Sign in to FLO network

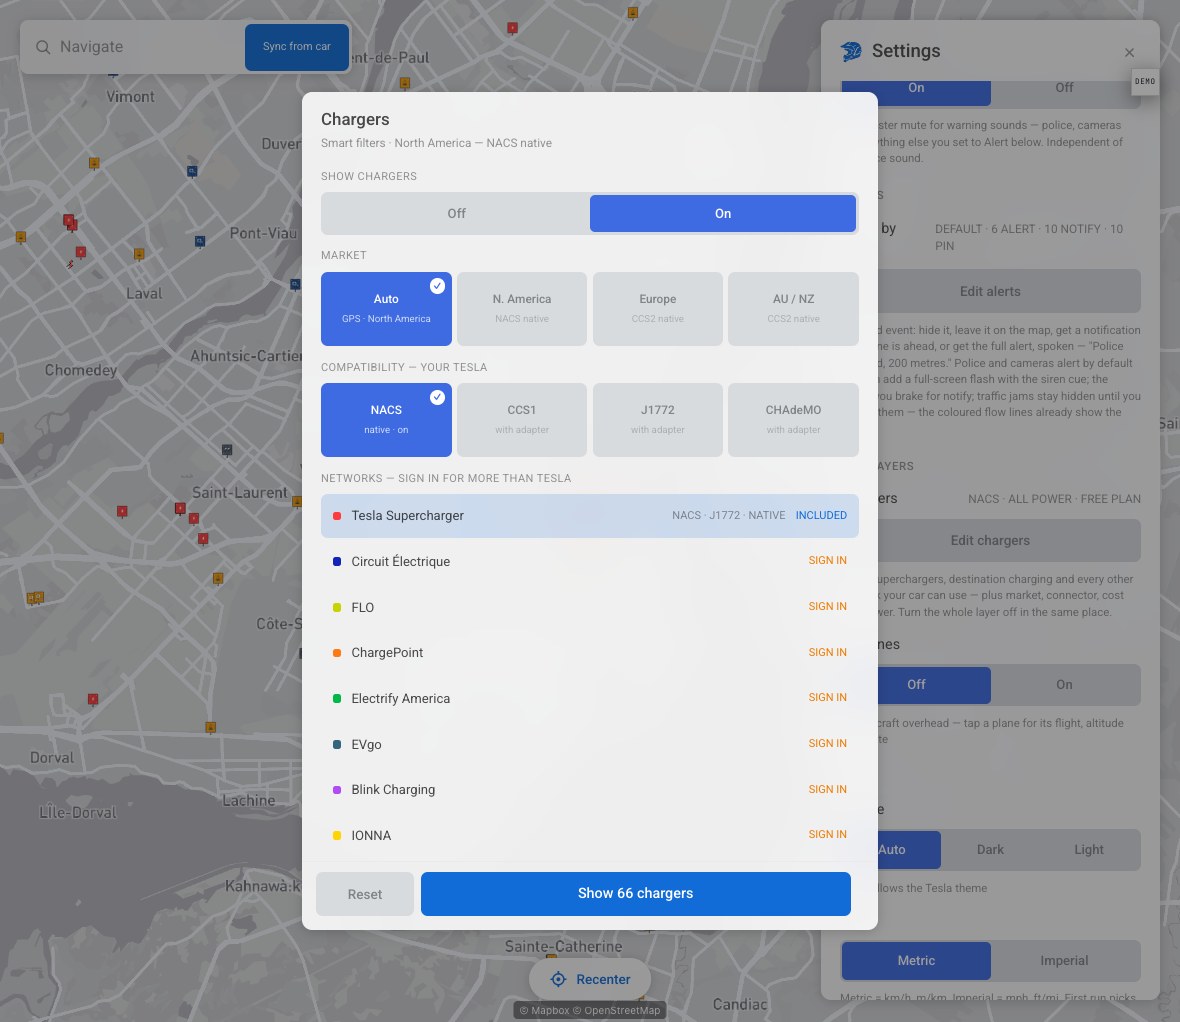coord(827,607)
